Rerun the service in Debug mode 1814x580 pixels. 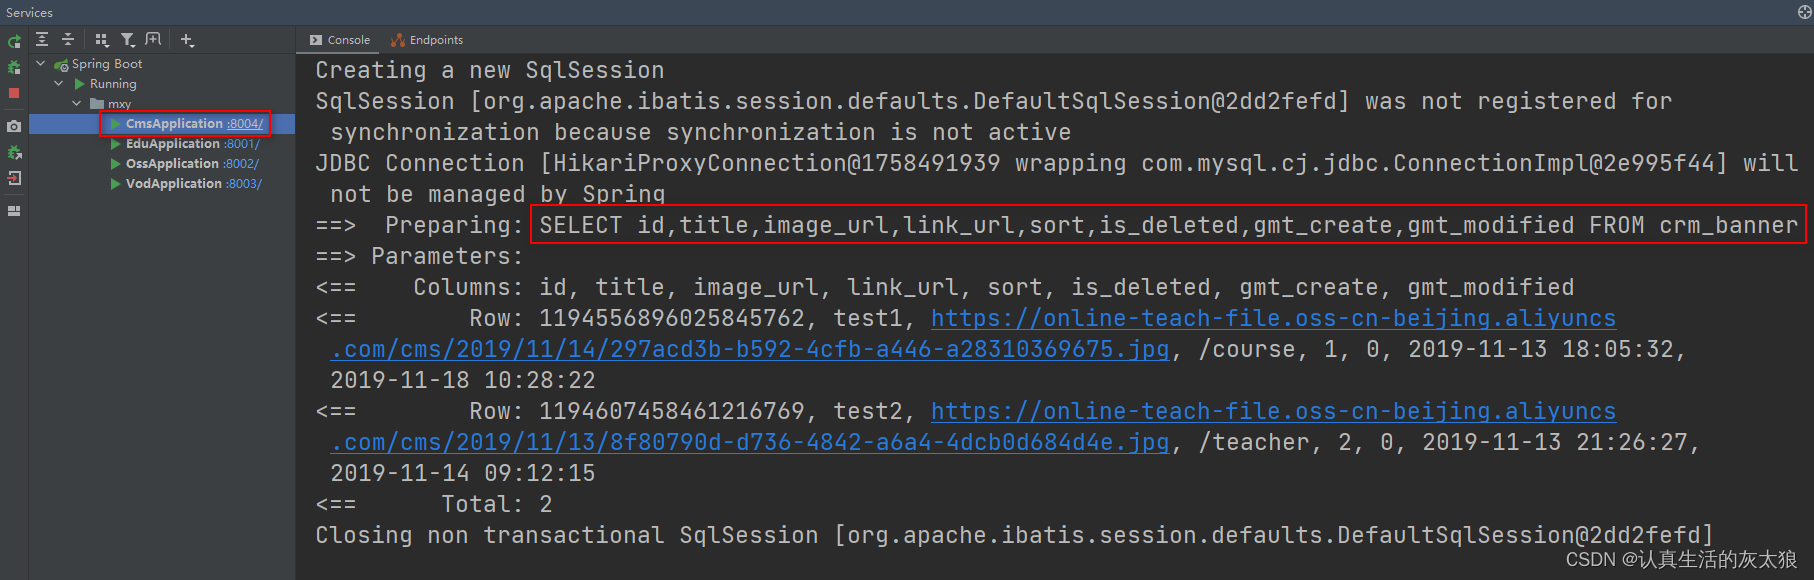(x=14, y=67)
